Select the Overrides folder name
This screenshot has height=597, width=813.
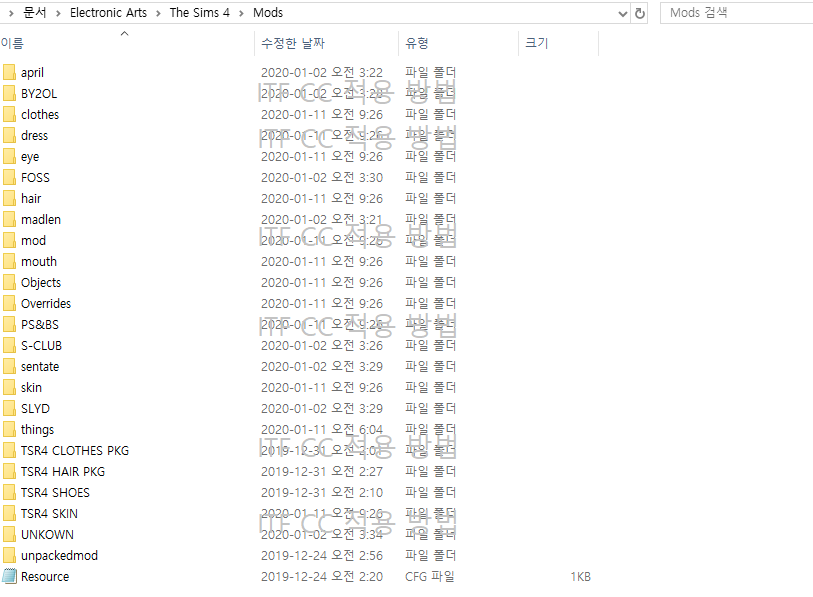[x=46, y=303]
